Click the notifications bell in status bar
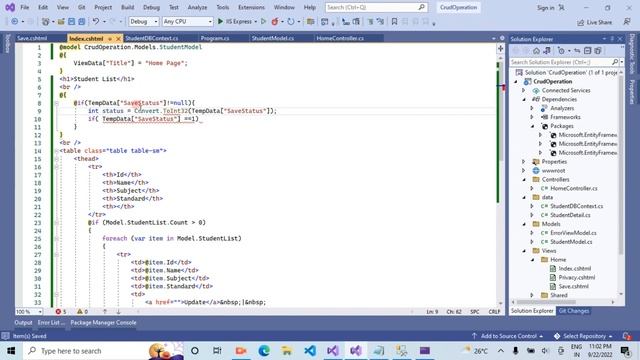Image resolution: width=640 pixels, height=360 pixels. [x=627, y=336]
